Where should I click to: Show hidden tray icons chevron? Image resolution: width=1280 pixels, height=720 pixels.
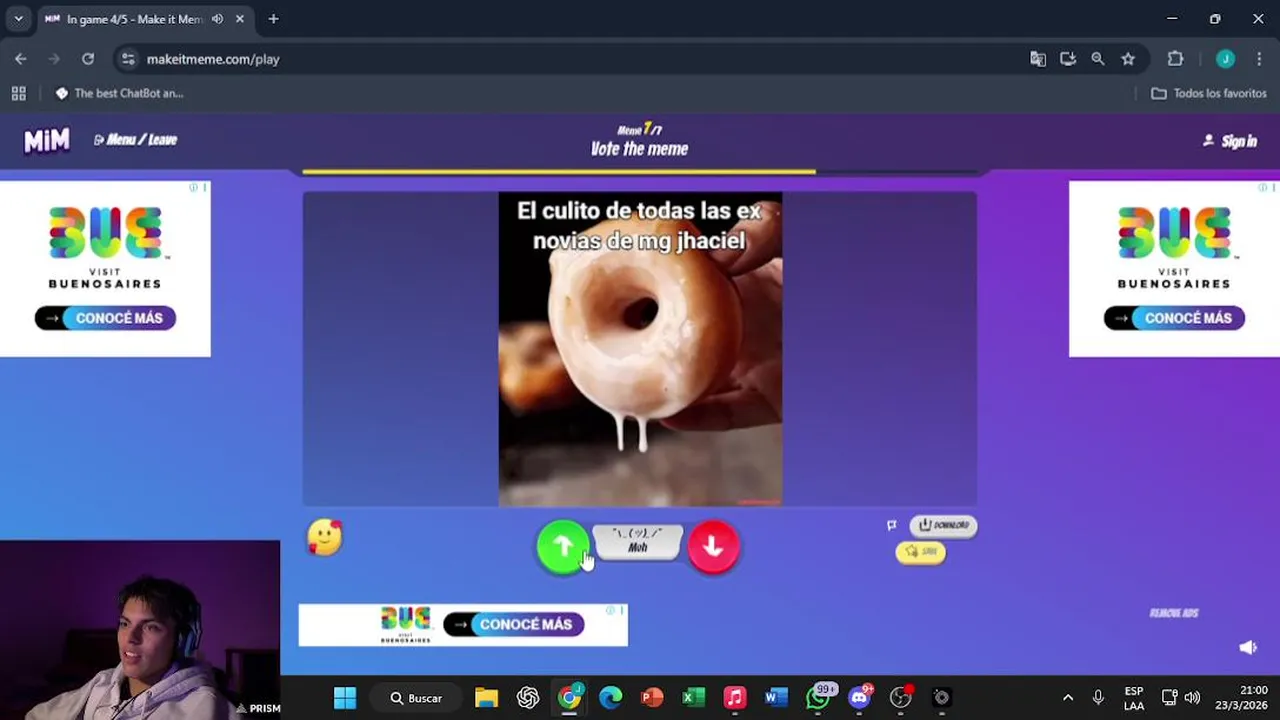coord(1068,698)
